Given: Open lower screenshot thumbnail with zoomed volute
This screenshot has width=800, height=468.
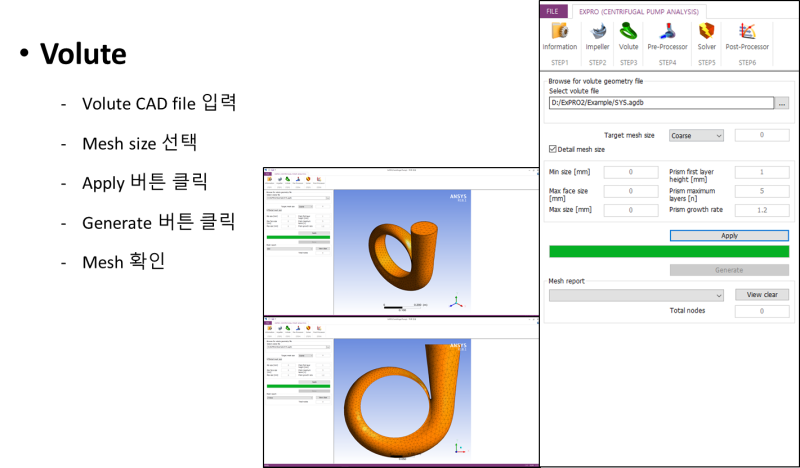Looking at the screenshot, I should (x=401, y=391).
